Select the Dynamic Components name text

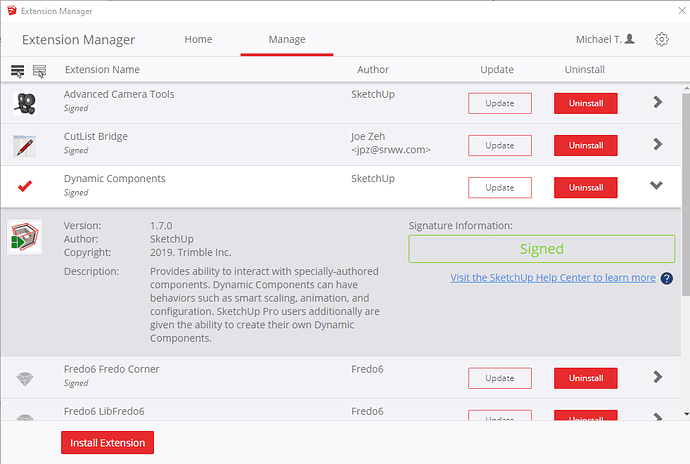(114, 179)
